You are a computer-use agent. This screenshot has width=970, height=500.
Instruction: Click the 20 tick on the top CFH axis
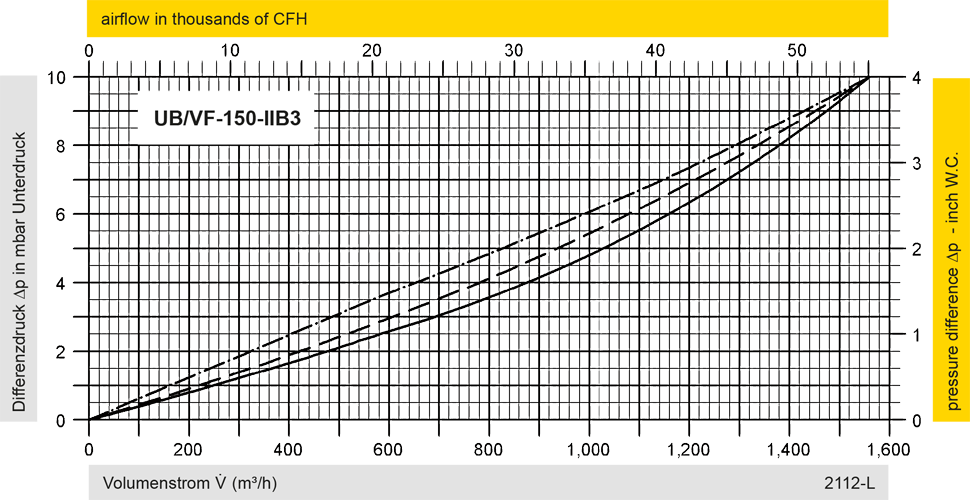(373, 50)
